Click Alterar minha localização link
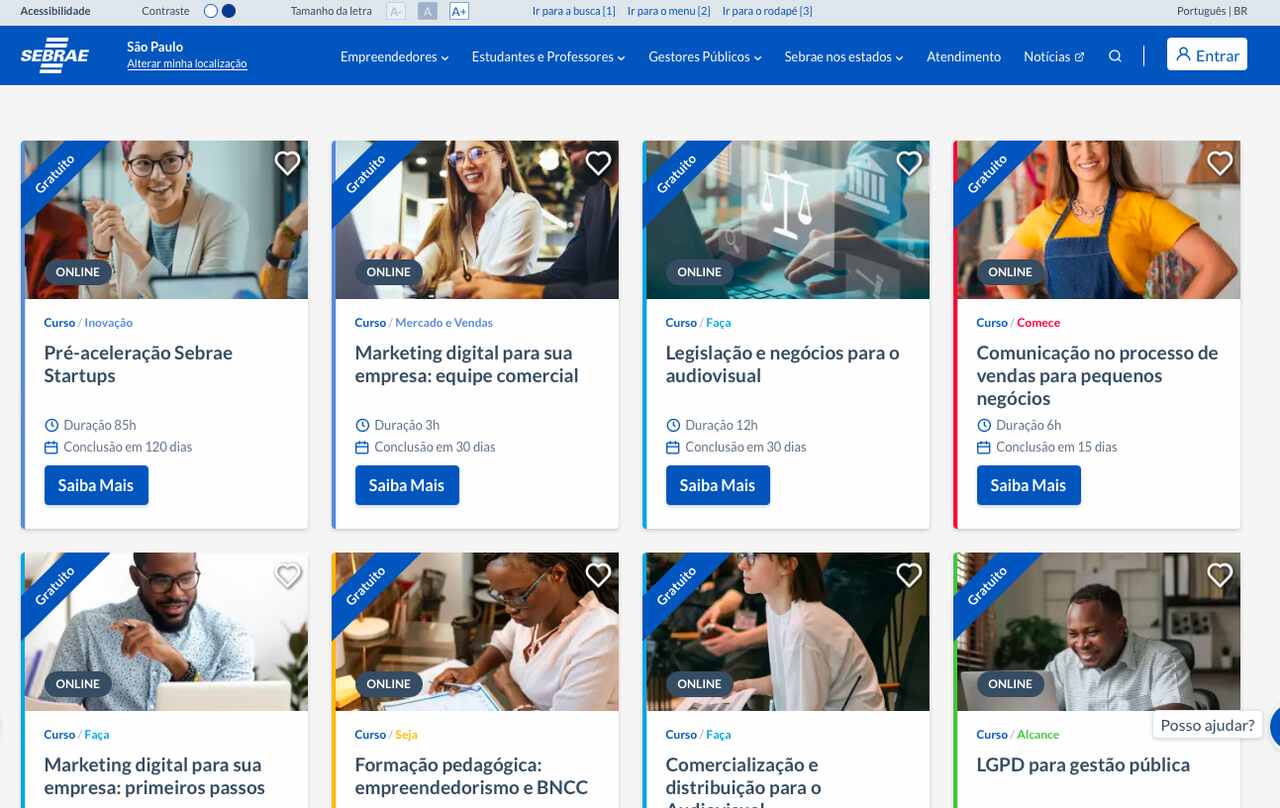The width and height of the screenshot is (1280, 808). point(187,64)
